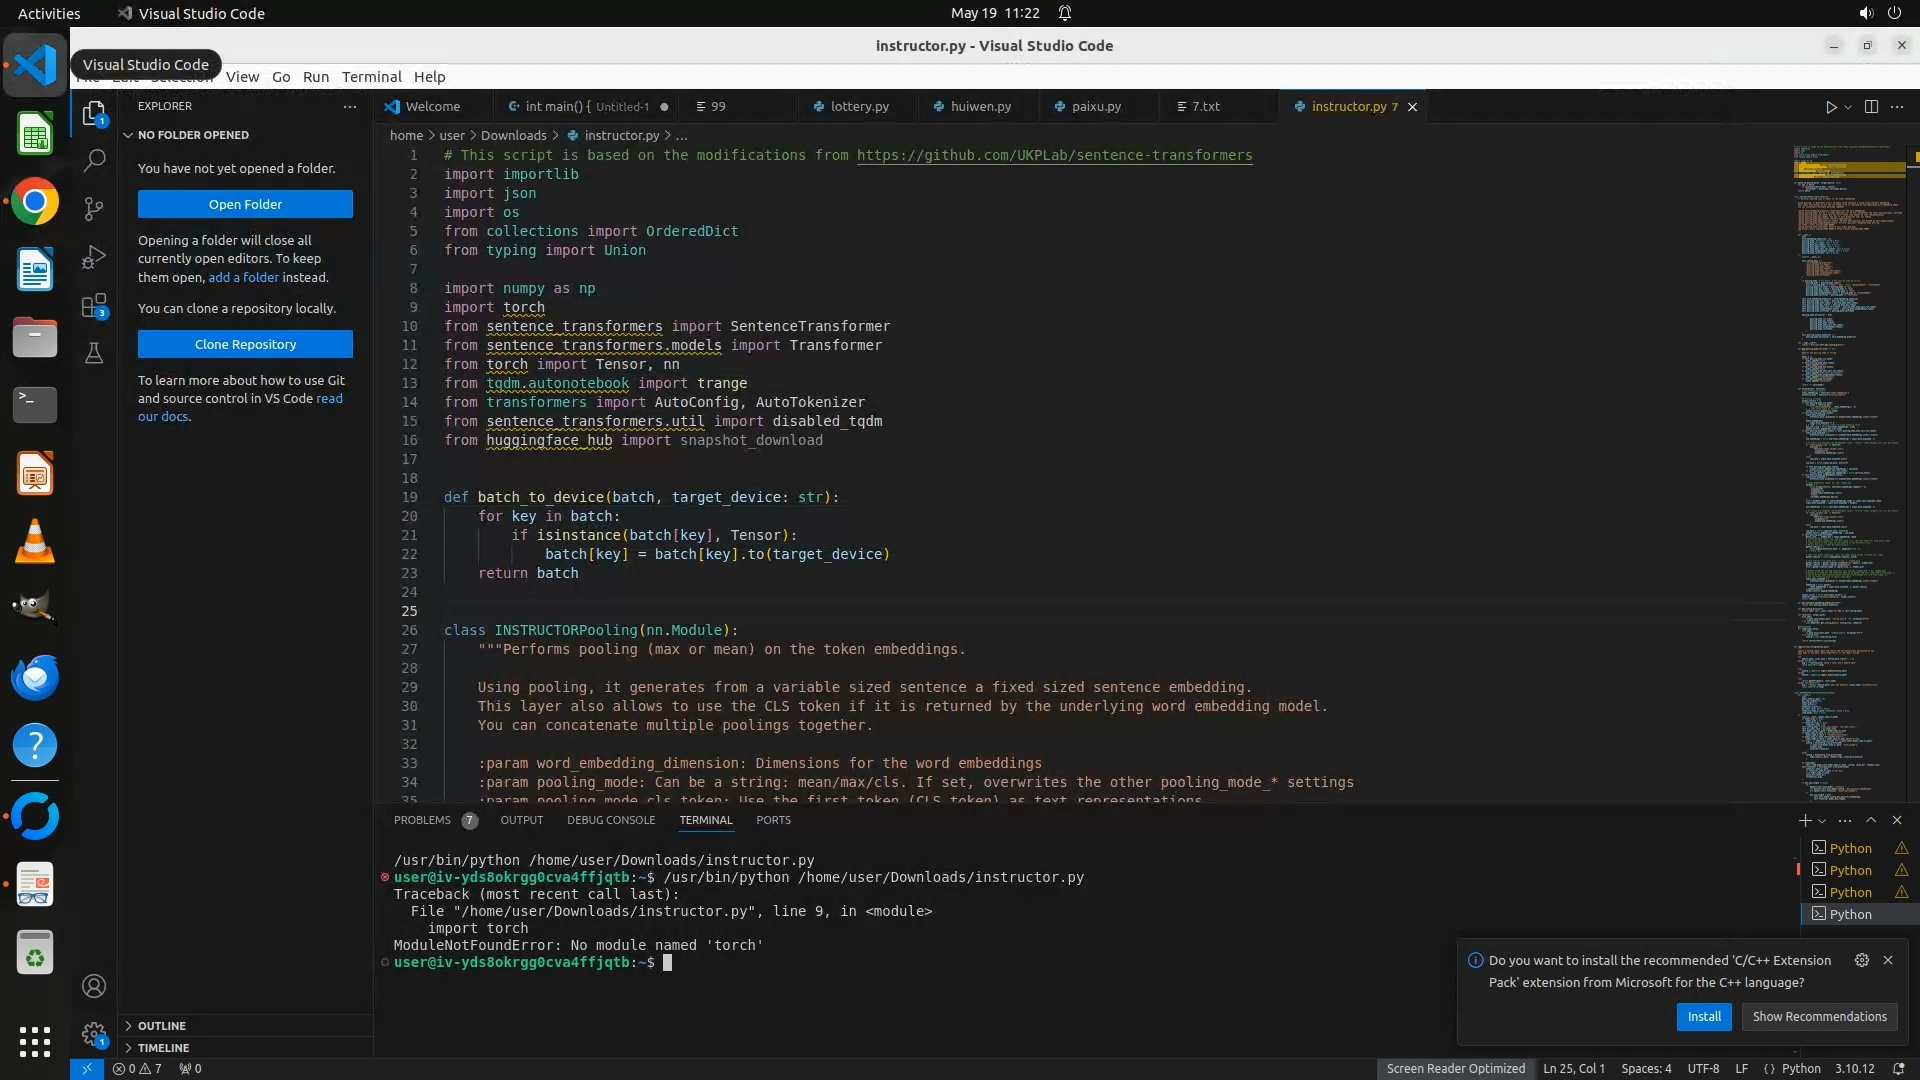Split the editor to the right
Screen dimensions: 1920x1080
coord(1871,107)
